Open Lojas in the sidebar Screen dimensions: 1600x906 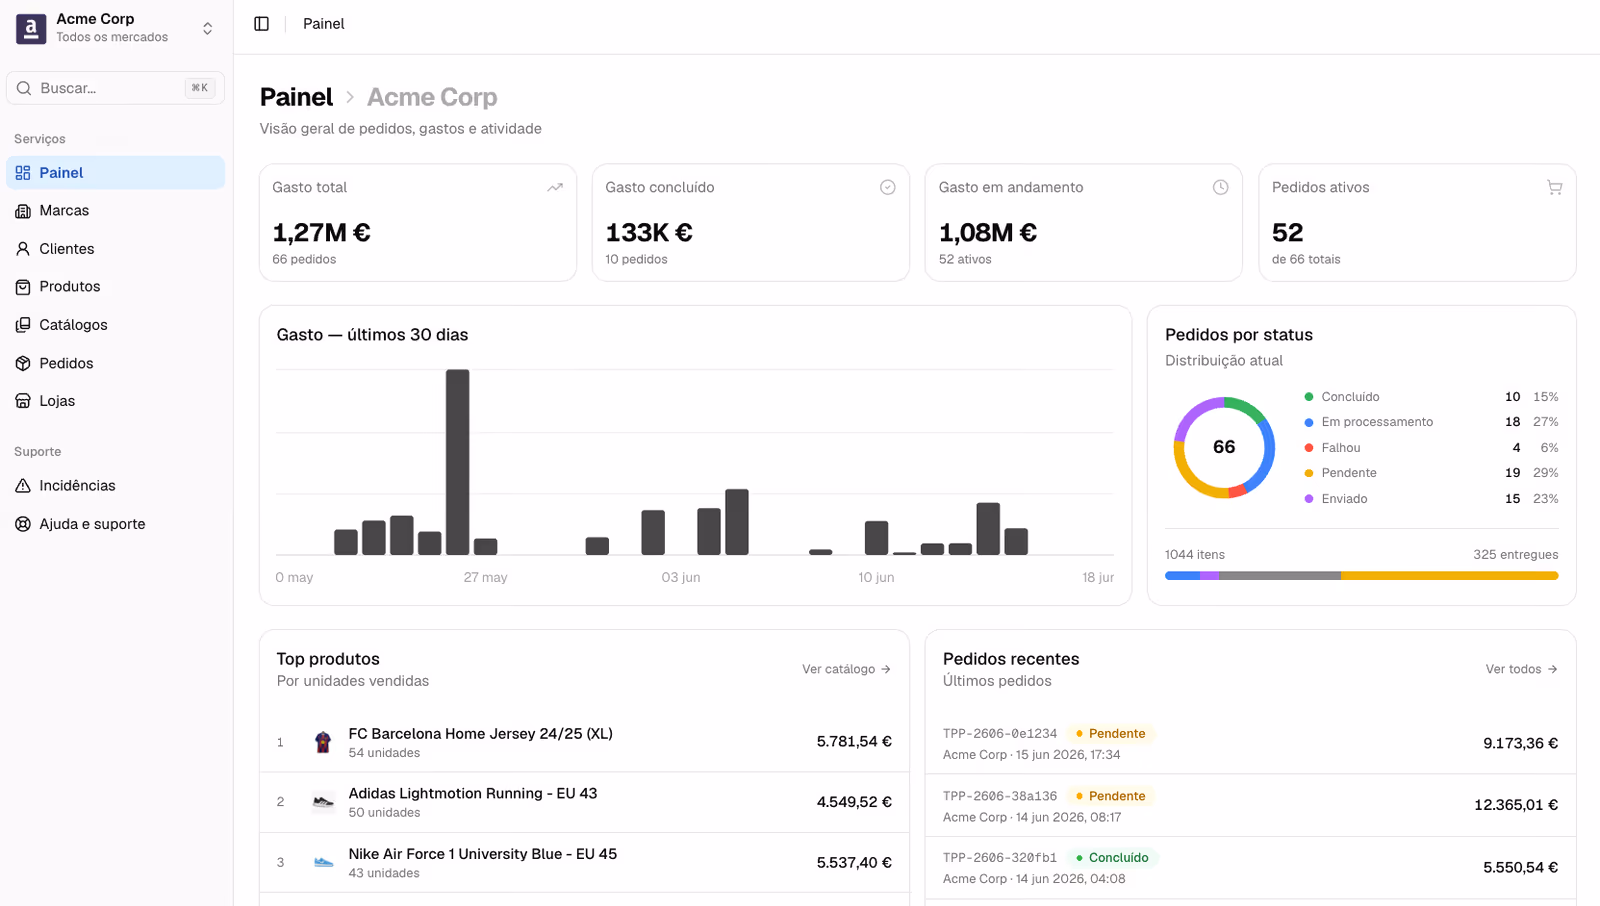pos(116,401)
